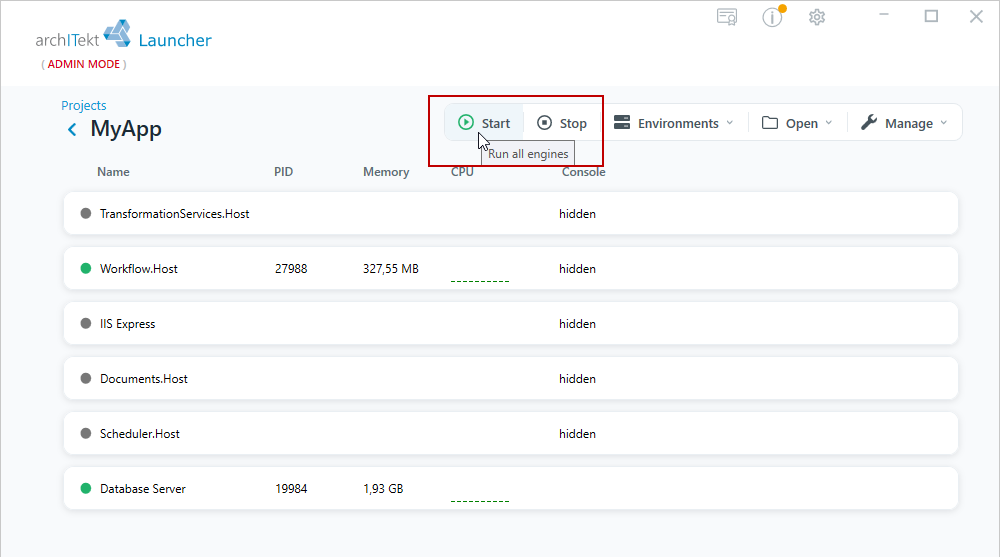Click the Memory column header
Viewport: 1000px width, 557px height.
point(386,172)
